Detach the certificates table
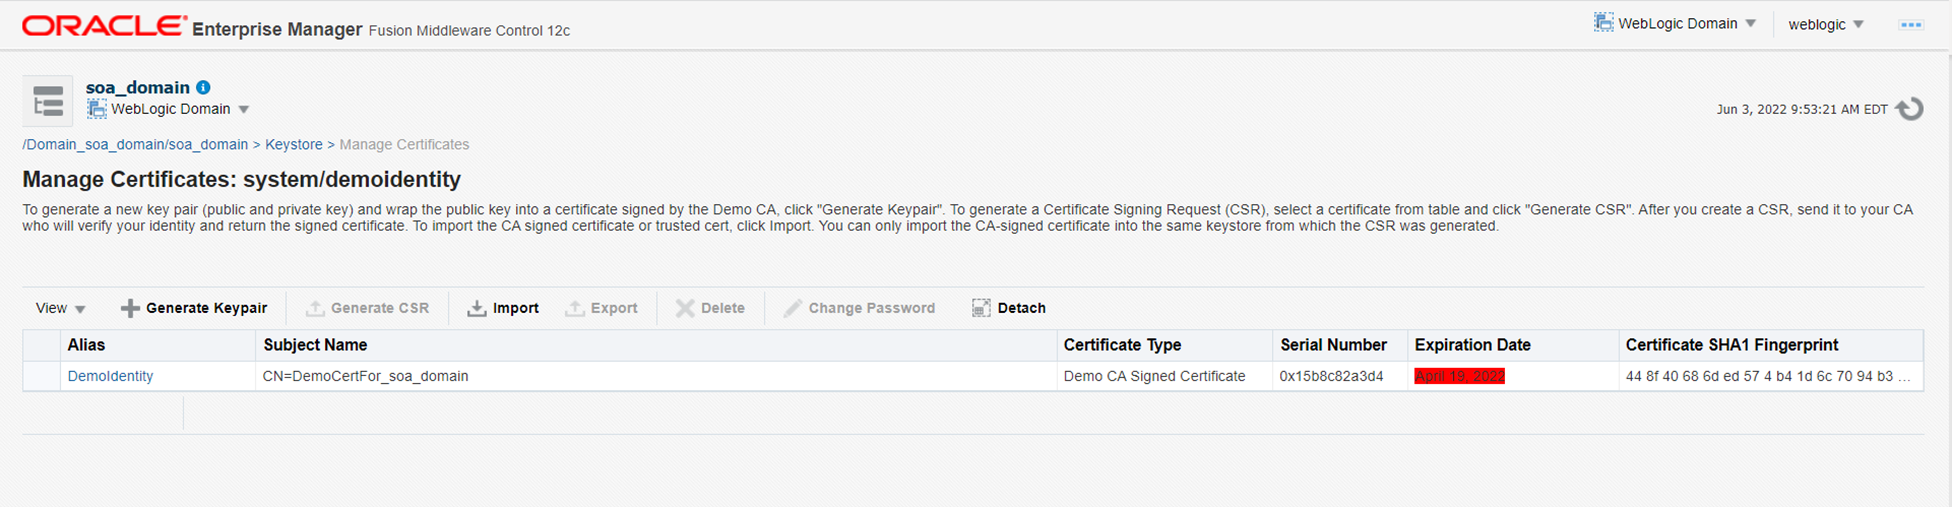 [1008, 308]
